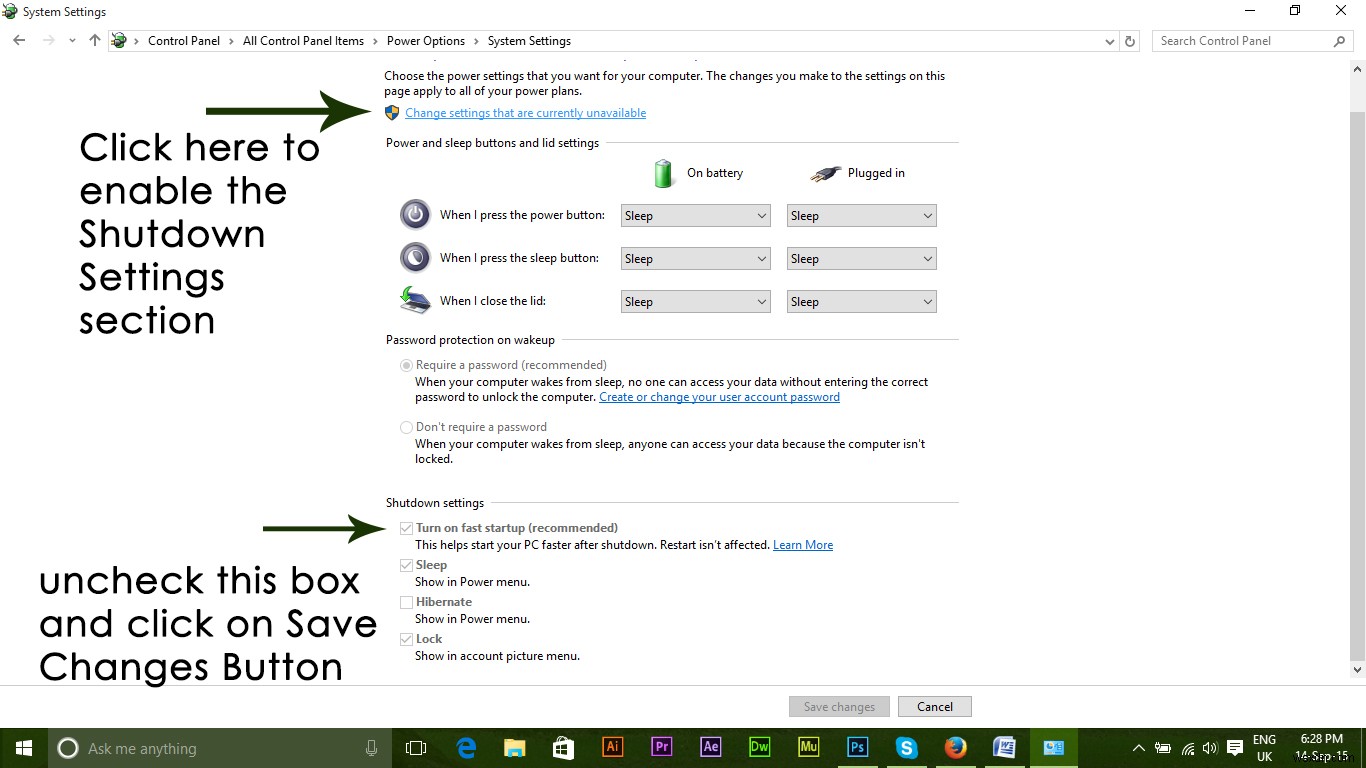The width and height of the screenshot is (1366, 768).
Task: Click vertical scrollbar down arrow
Action: (1357, 670)
